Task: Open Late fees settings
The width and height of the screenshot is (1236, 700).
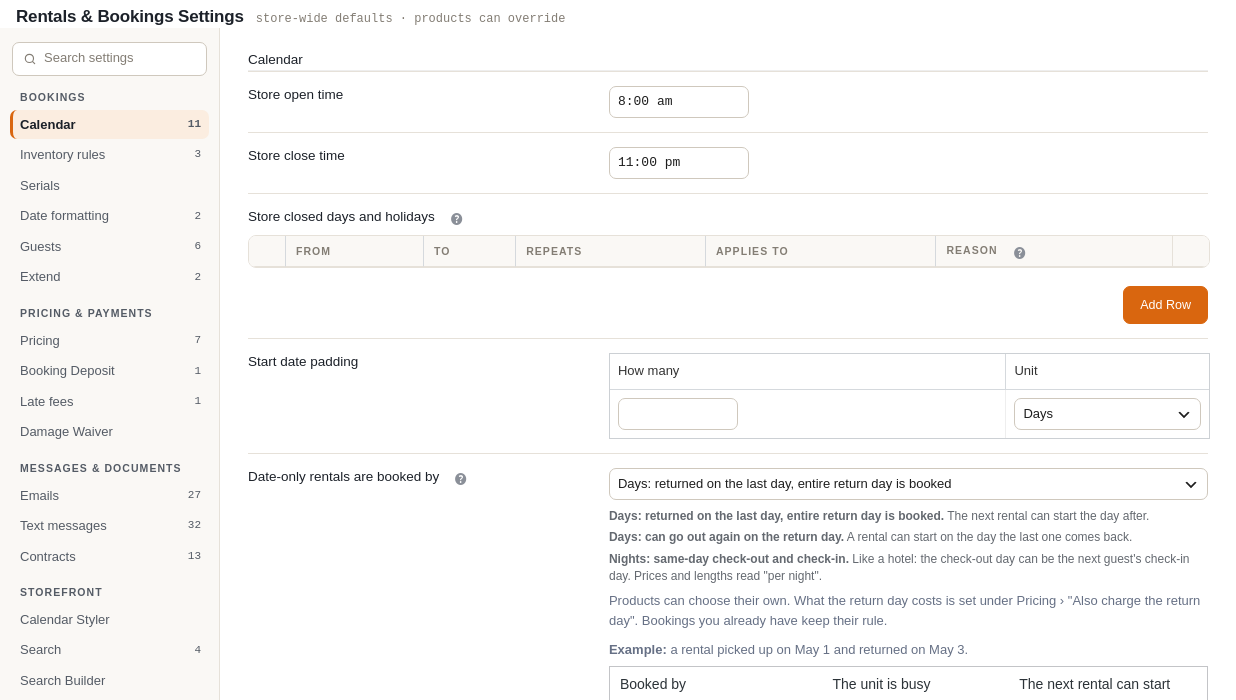Action: (x=110, y=401)
